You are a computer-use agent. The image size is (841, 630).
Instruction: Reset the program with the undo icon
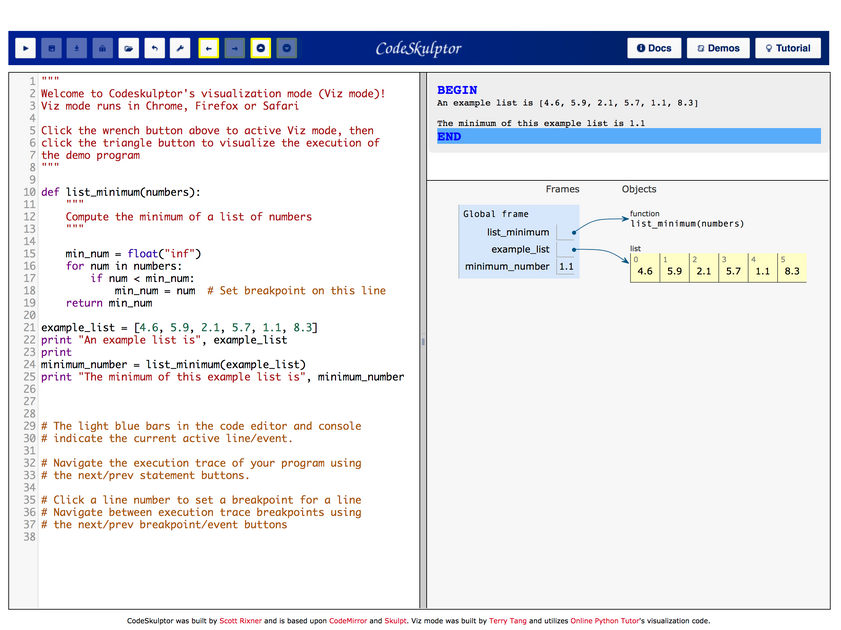click(x=155, y=48)
